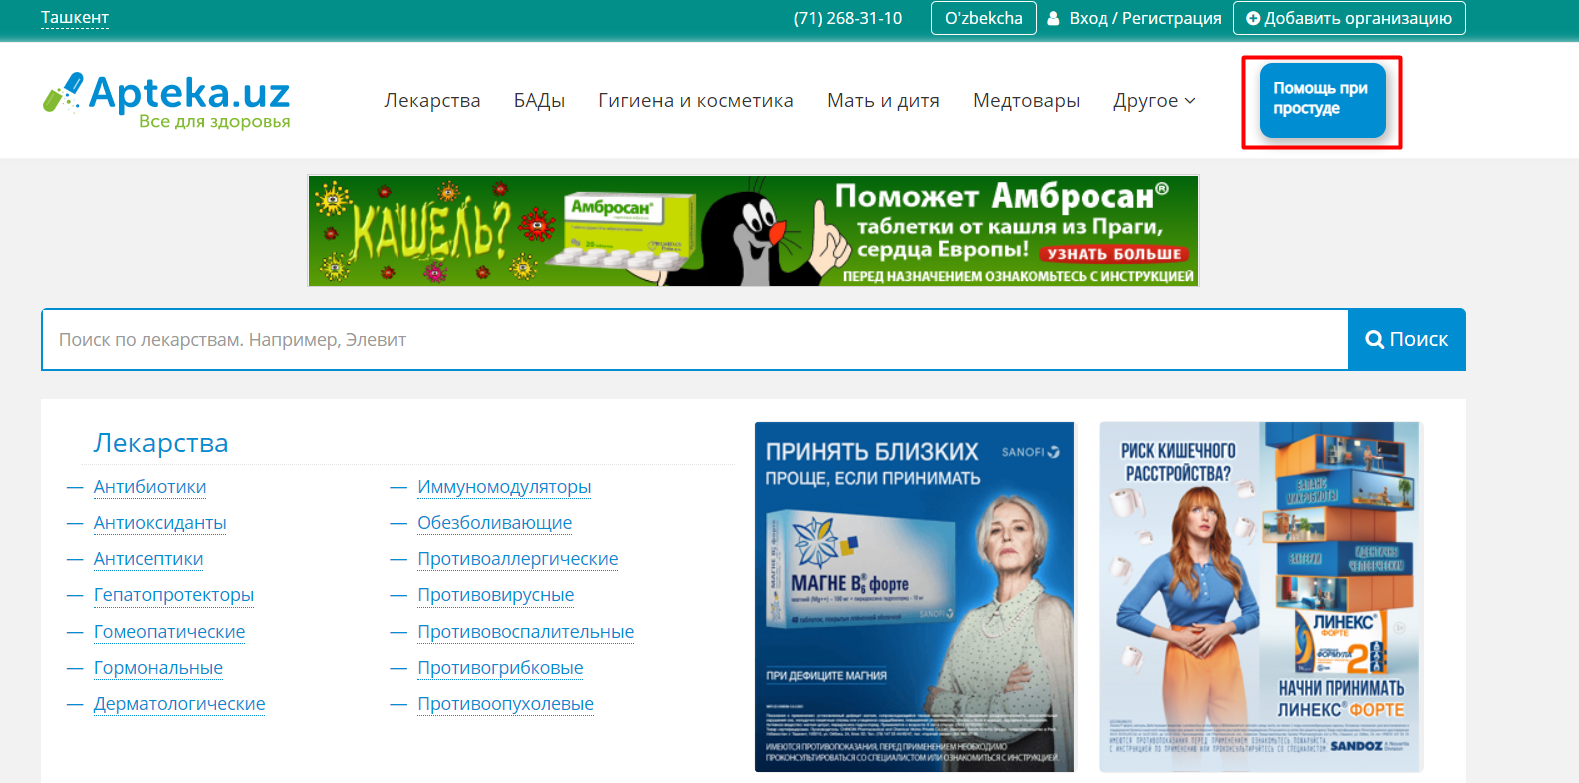Click the plus icon on Добавить организацию
Image resolution: width=1579 pixels, height=783 pixels.
[x=1253, y=18]
